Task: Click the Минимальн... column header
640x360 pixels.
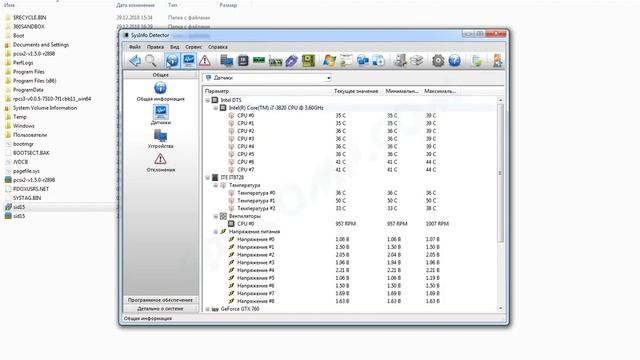Action: (402, 91)
